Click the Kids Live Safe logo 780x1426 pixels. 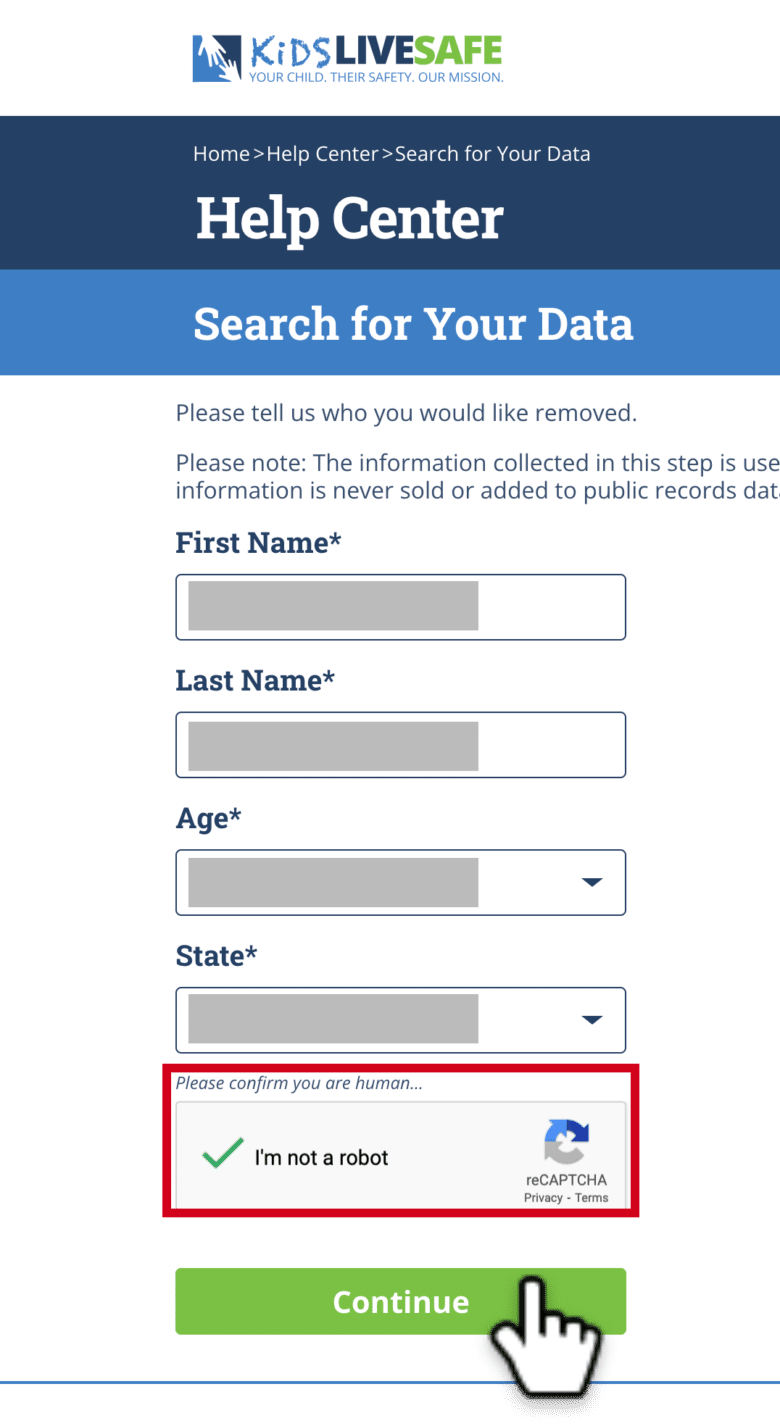click(346, 57)
